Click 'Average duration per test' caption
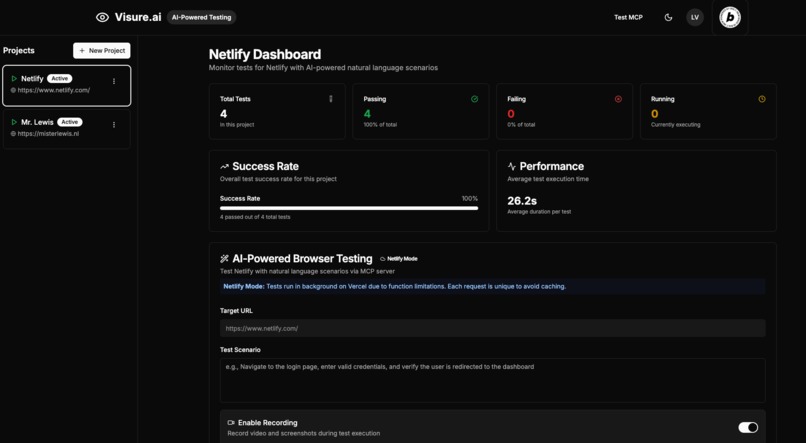This screenshot has width=806, height=443. (539, 212)
